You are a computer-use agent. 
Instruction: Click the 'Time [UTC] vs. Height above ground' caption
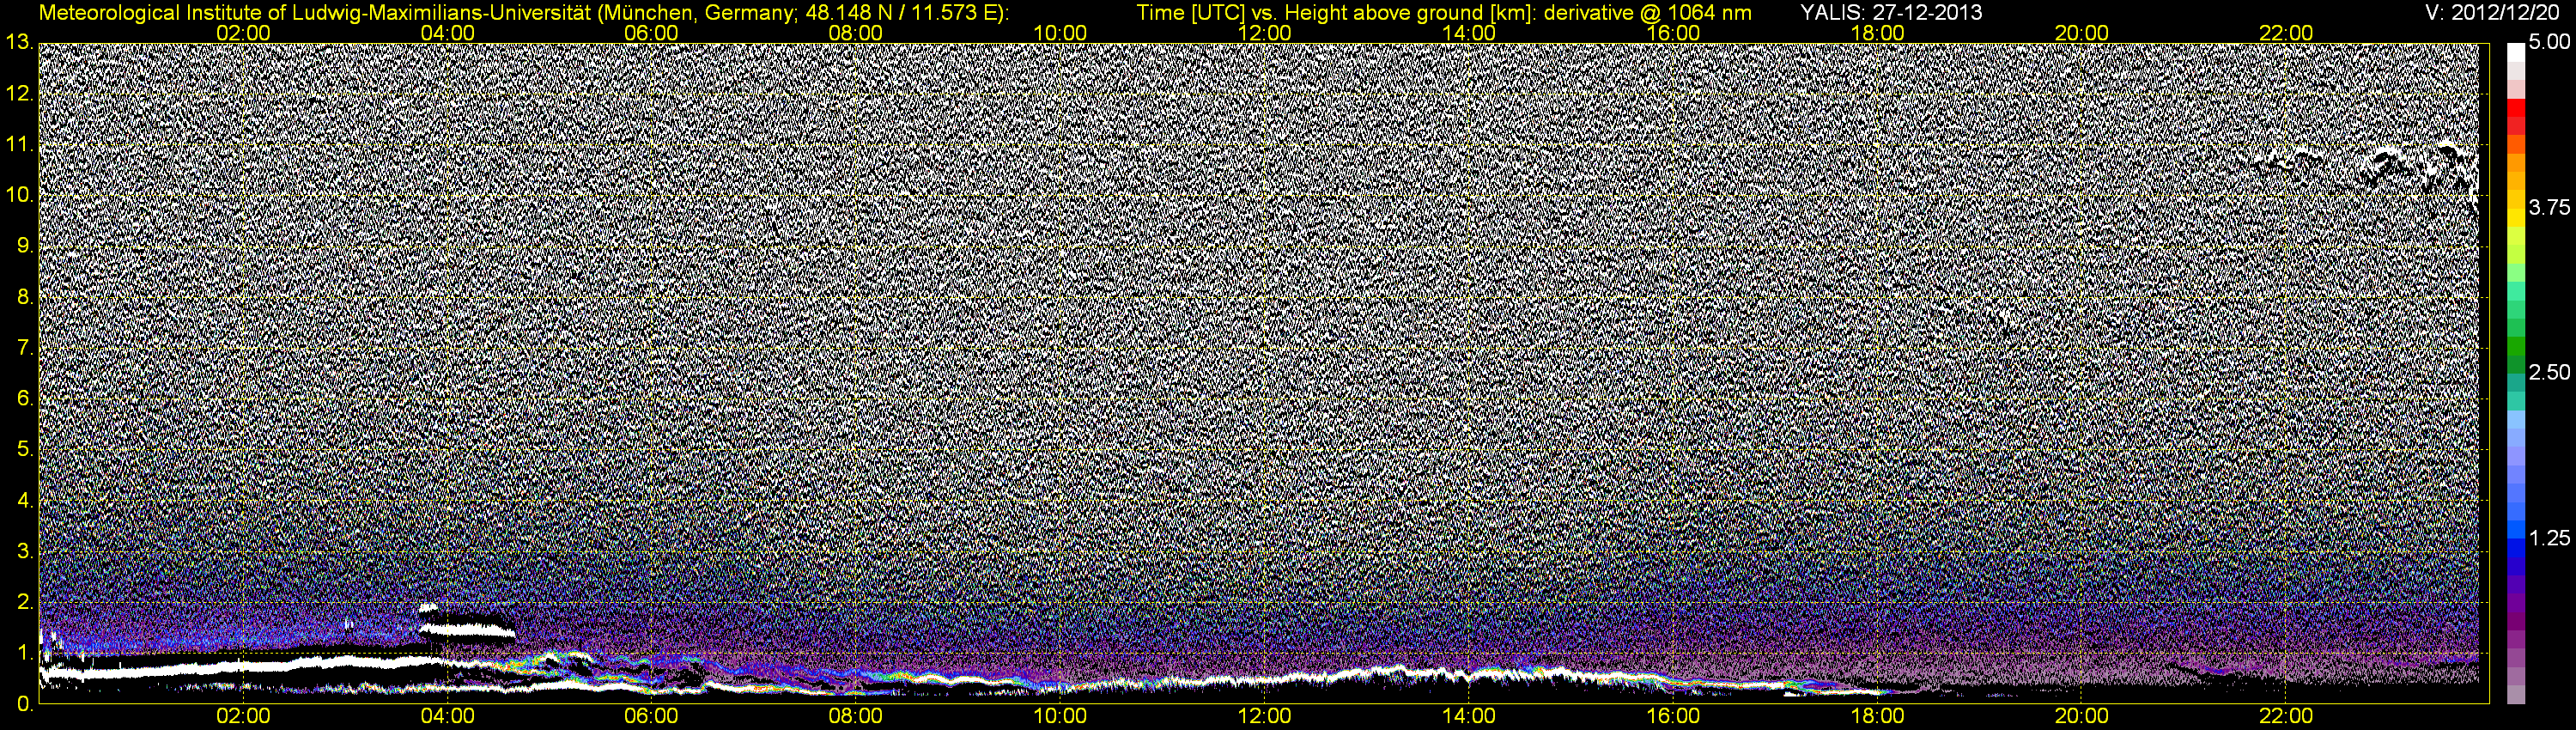pyautogui.click(x=1444, y=13)
